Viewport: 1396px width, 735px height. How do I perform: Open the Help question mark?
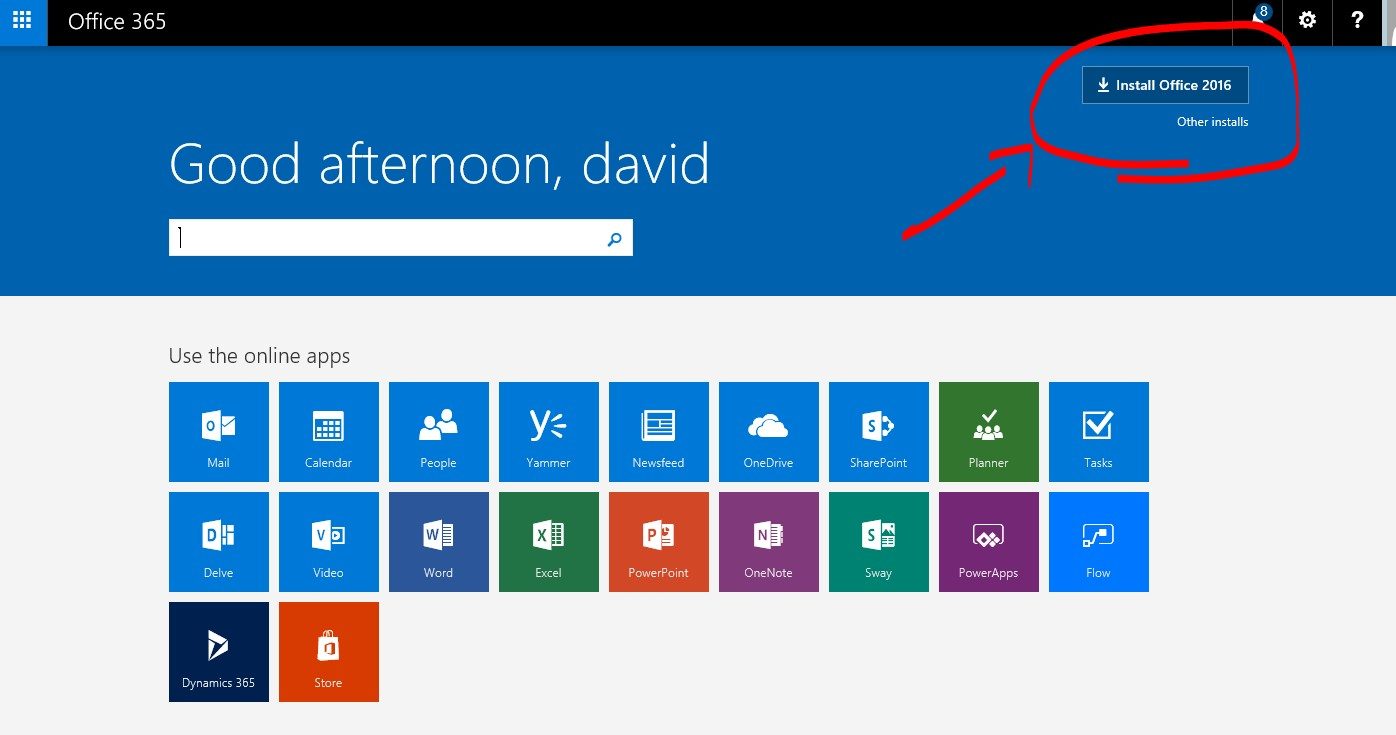pos(1357,21)
